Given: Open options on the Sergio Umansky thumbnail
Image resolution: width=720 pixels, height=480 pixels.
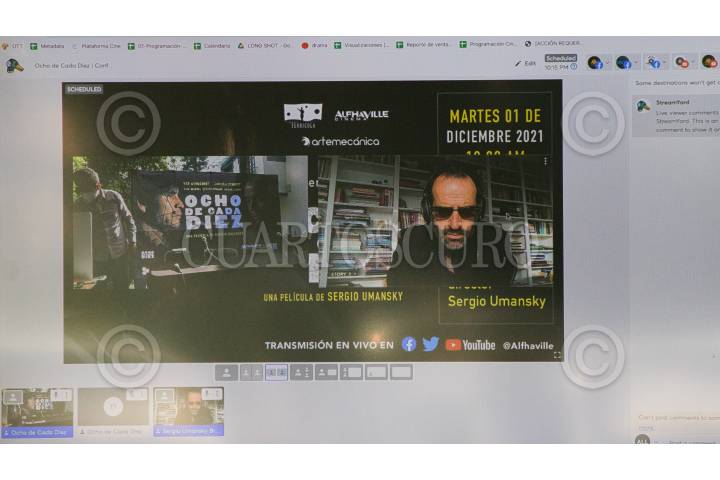Looking at the screenshot, I should point(217,395).
